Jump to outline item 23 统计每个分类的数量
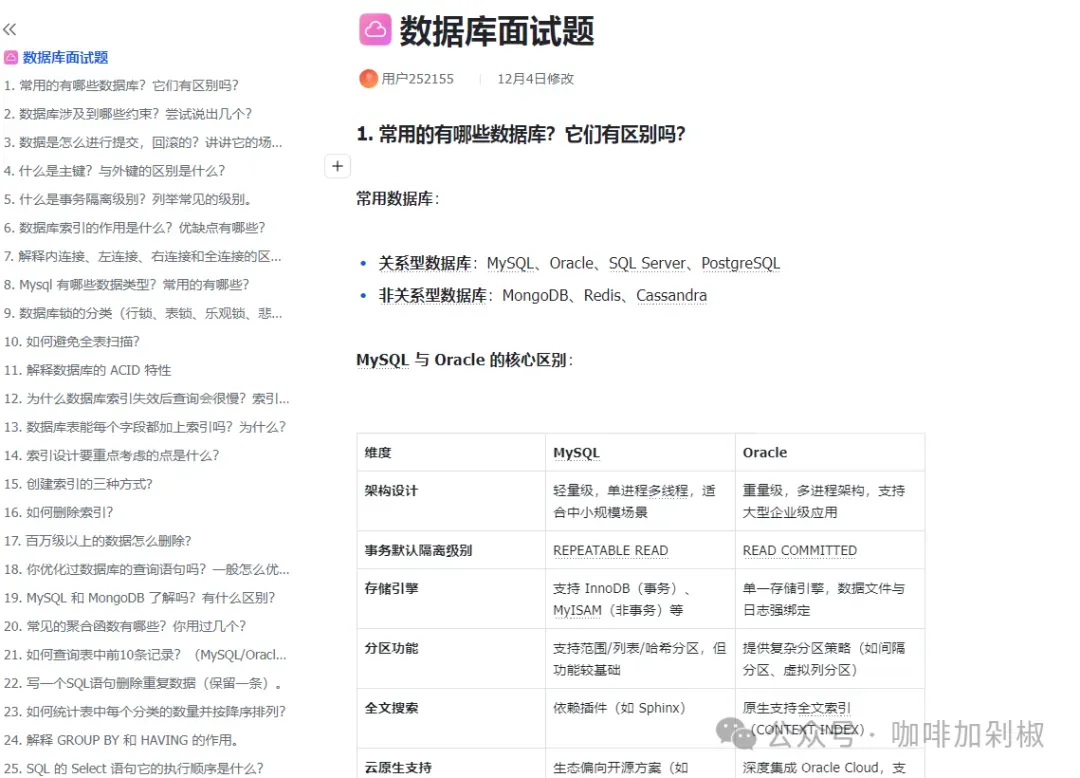The width and height of the screenshot is (1080, 778). coord(145,712)
